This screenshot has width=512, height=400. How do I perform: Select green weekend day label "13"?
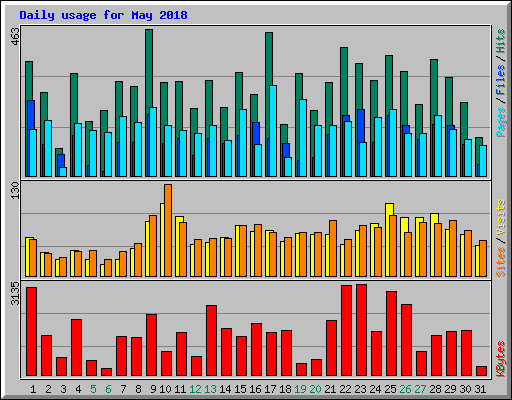click(x=210, y=389)
